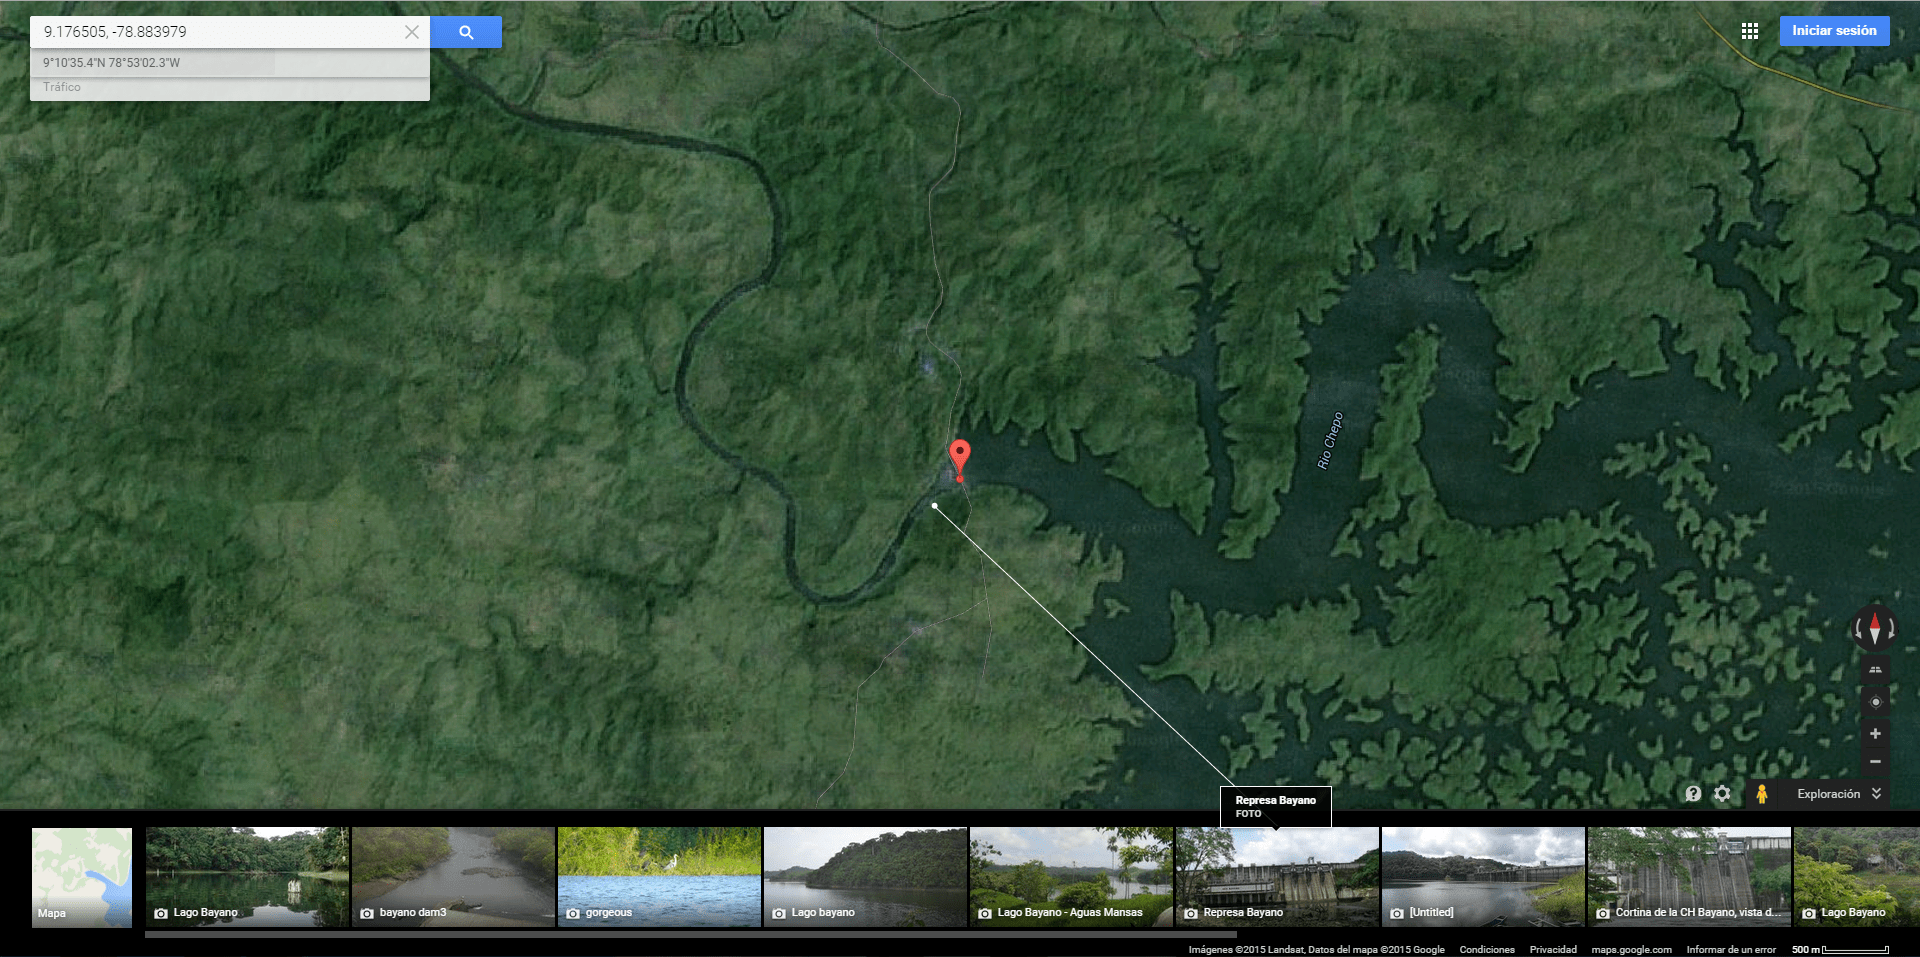This screenshot has height=957, width=1920.
Task: Clear the search box with the X
Action: (411, 32)
